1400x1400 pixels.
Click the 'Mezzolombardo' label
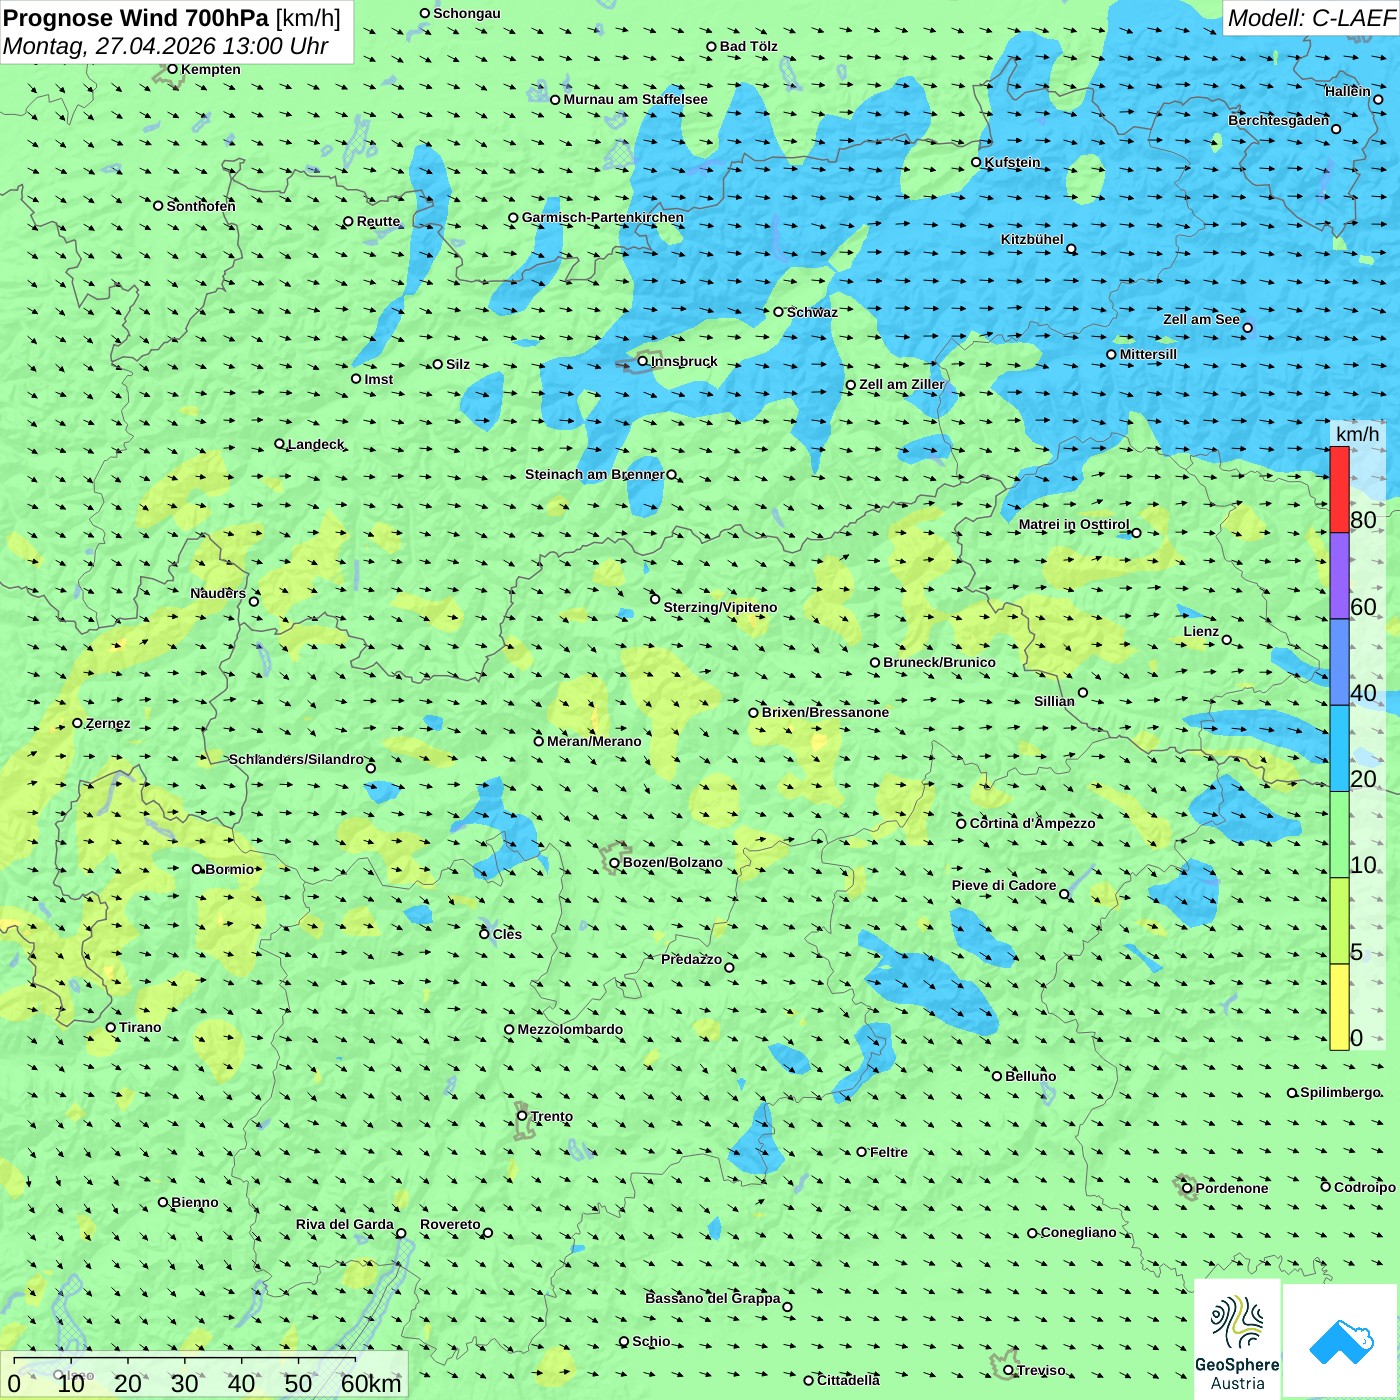pos(570,1029)
